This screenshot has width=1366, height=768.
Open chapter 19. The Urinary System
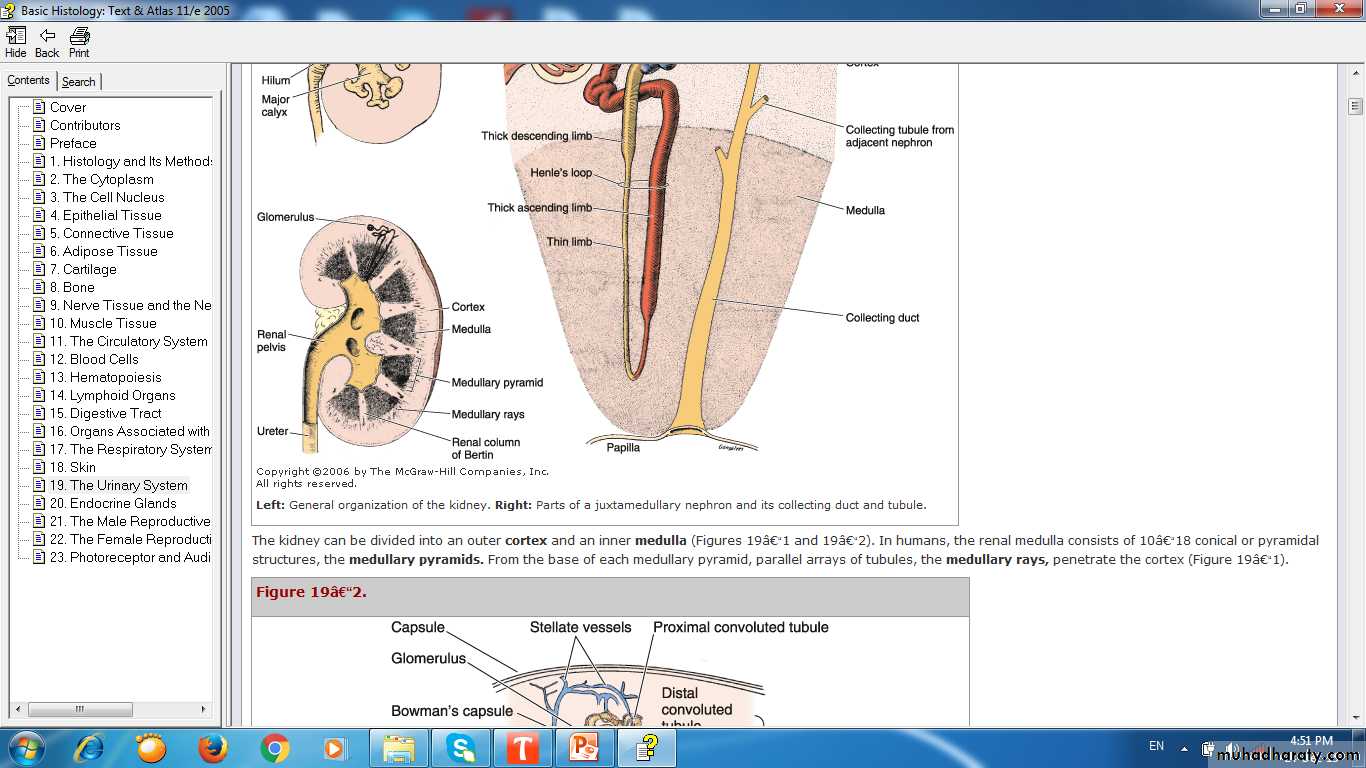coord(118,485)
